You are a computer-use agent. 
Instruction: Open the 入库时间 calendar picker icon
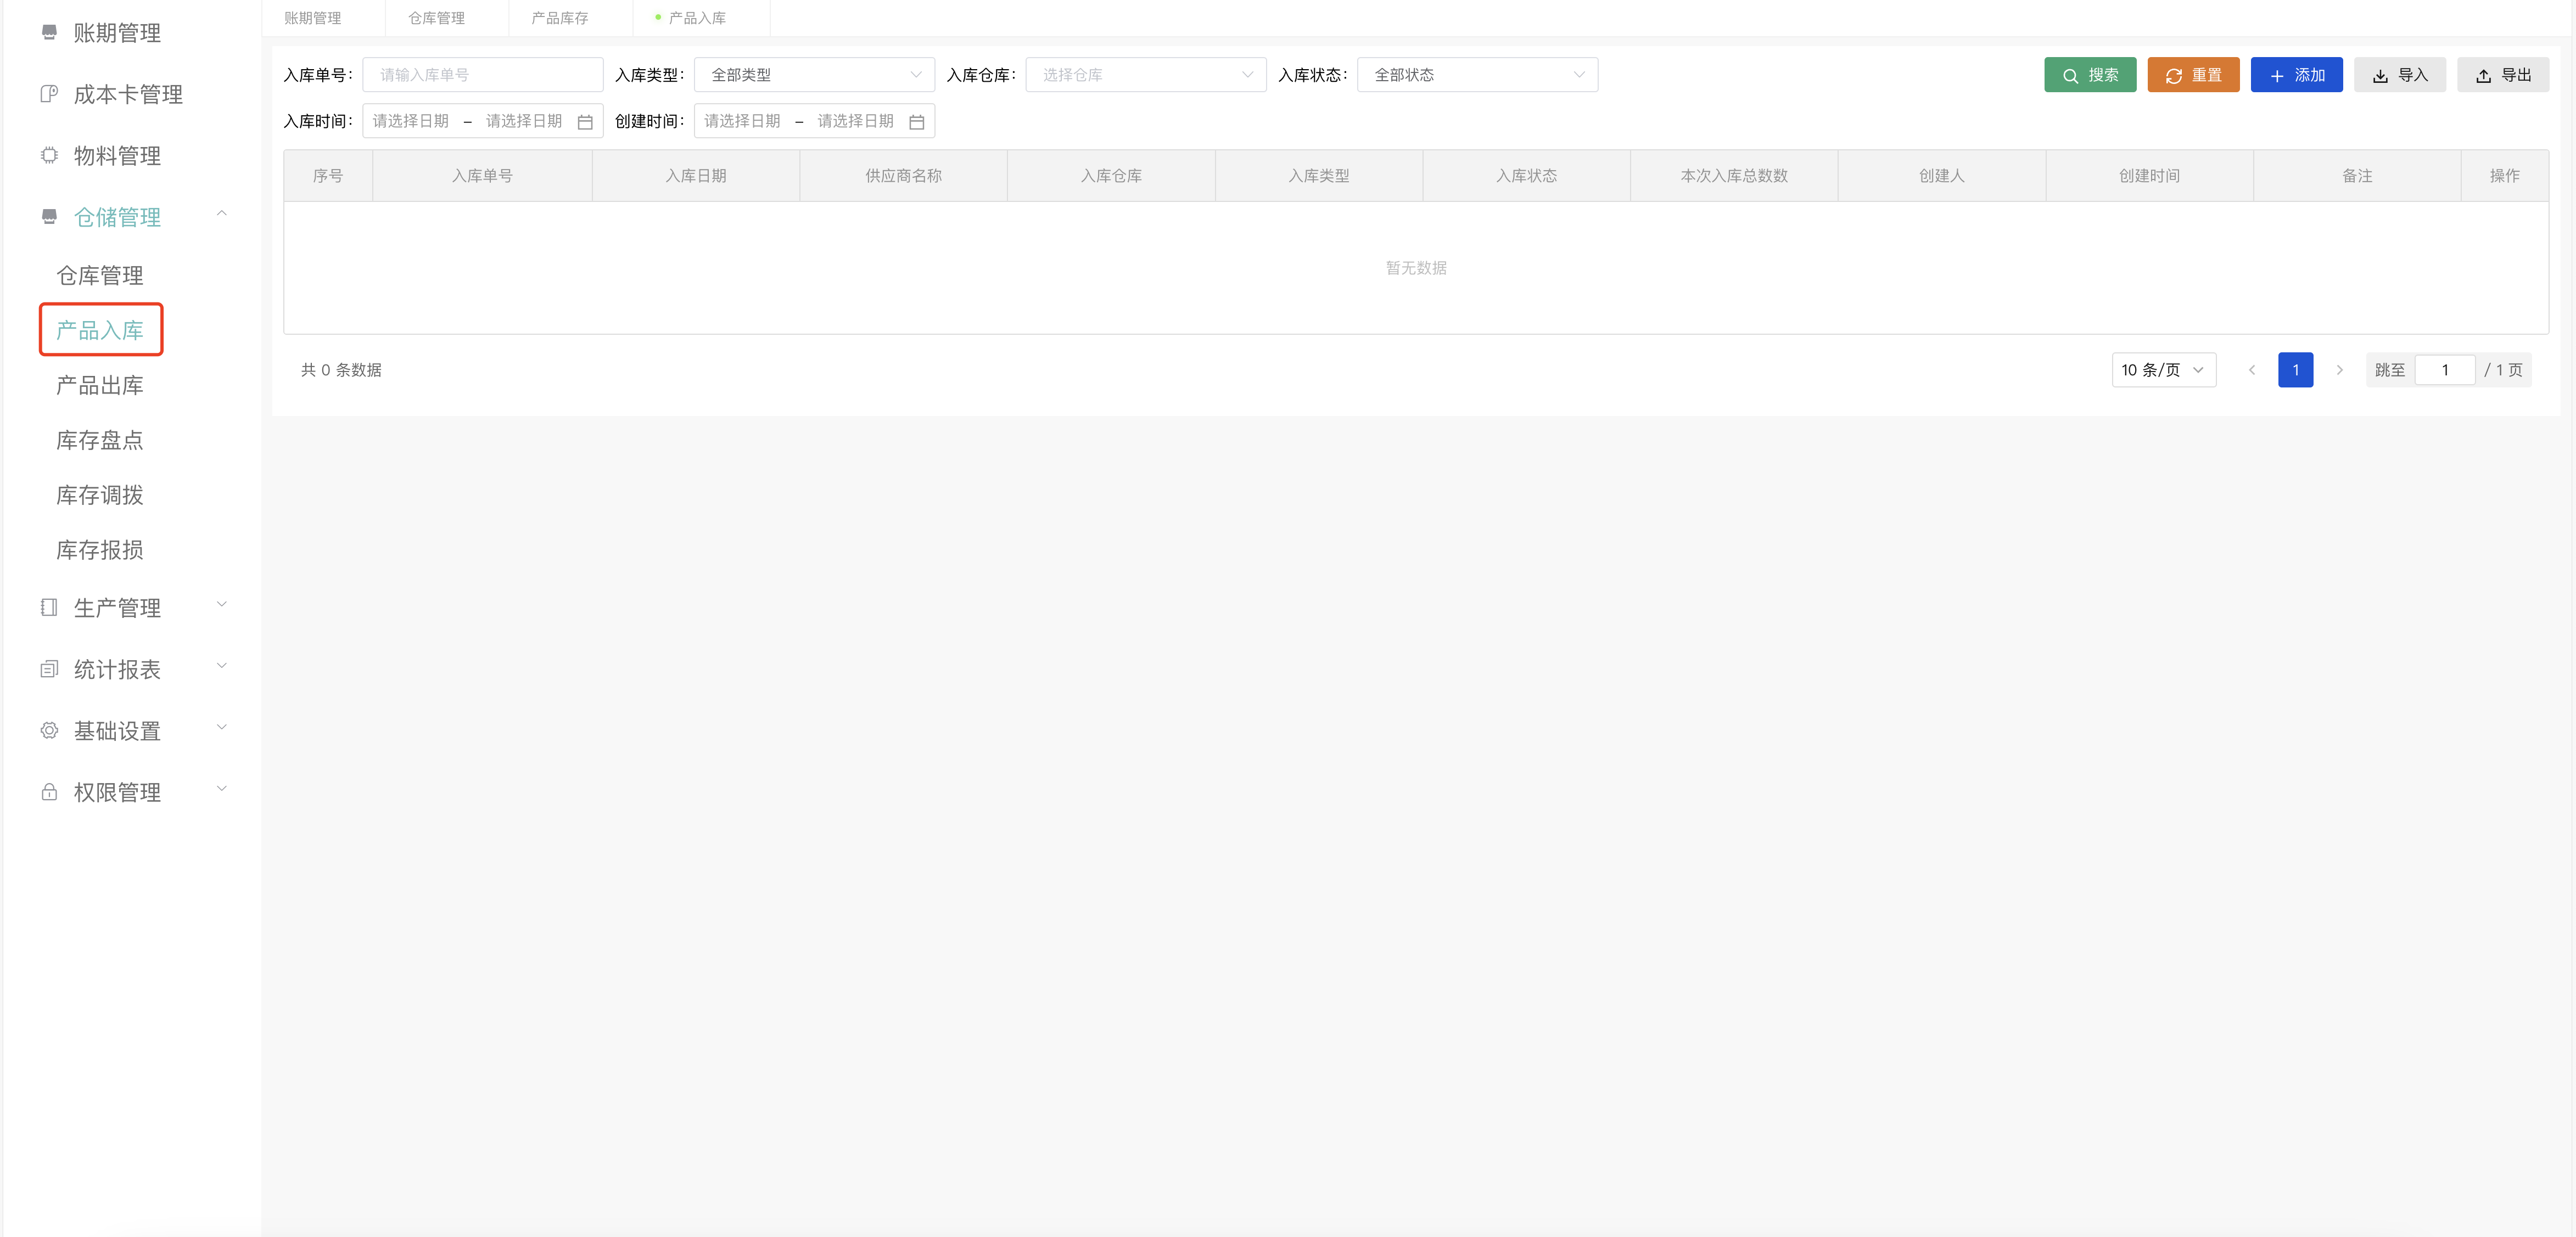[586, 121]
